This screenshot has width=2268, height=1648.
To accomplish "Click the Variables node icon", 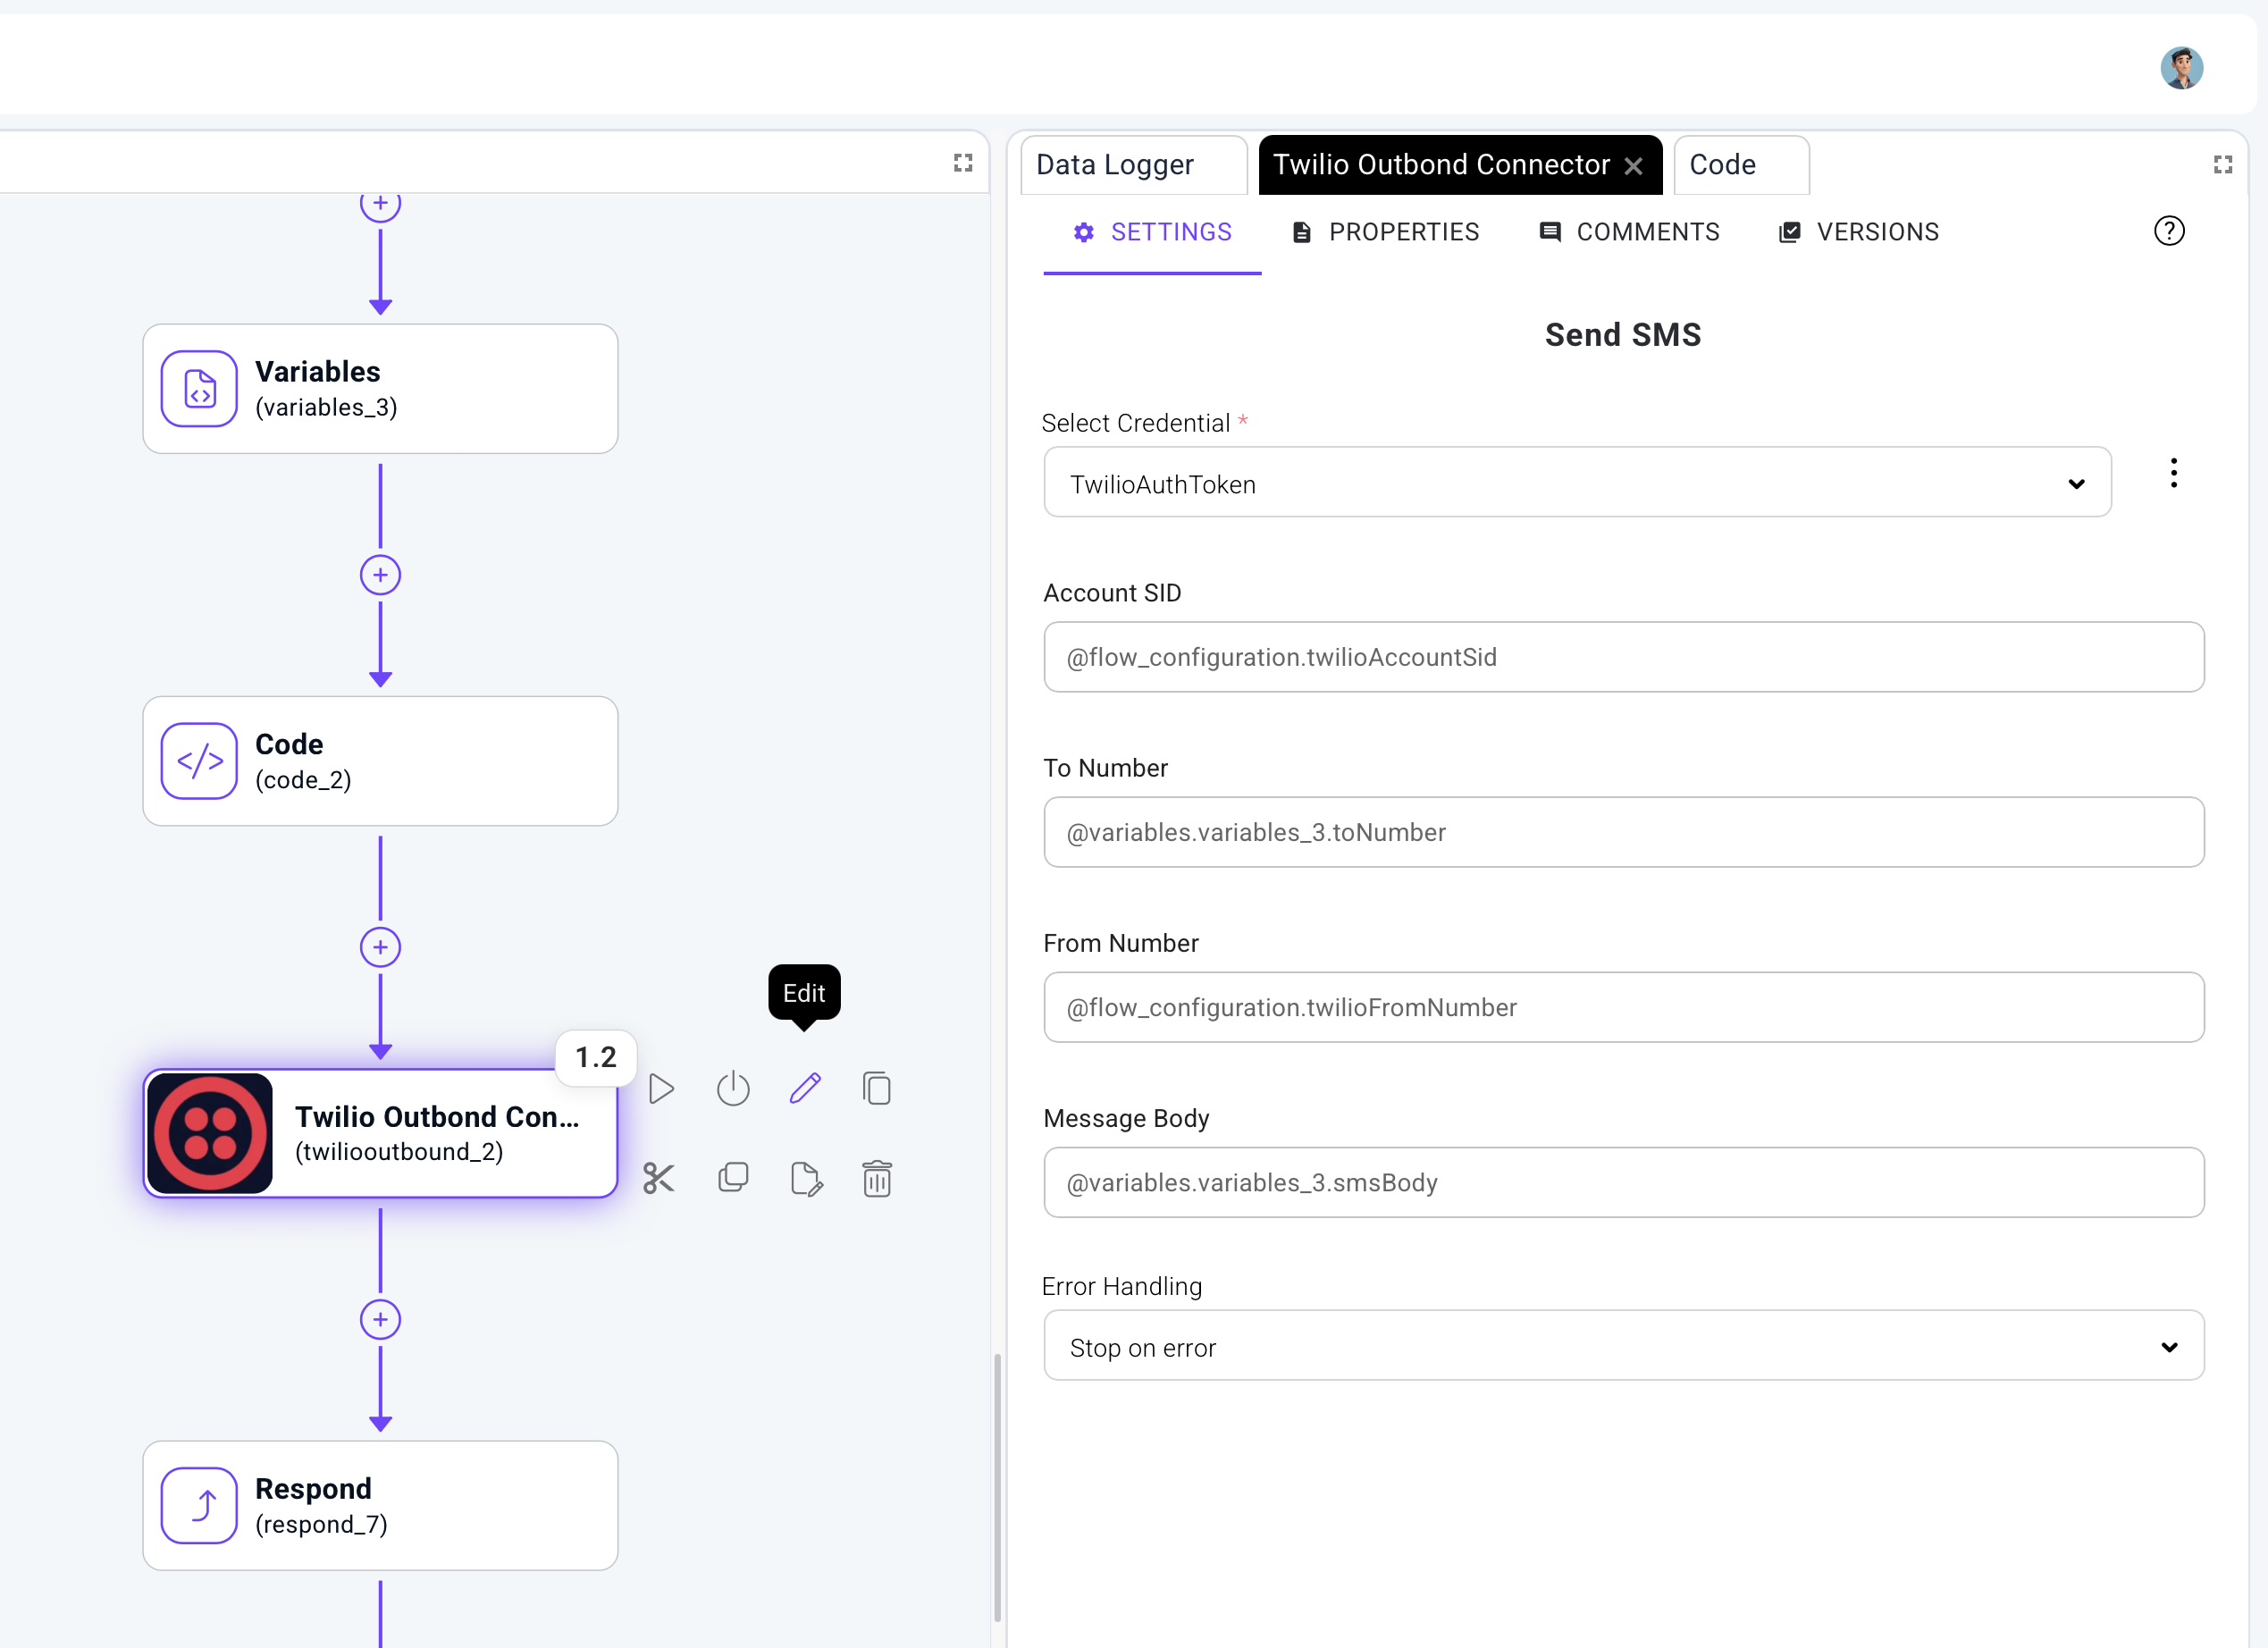I will tap(199, 388).
